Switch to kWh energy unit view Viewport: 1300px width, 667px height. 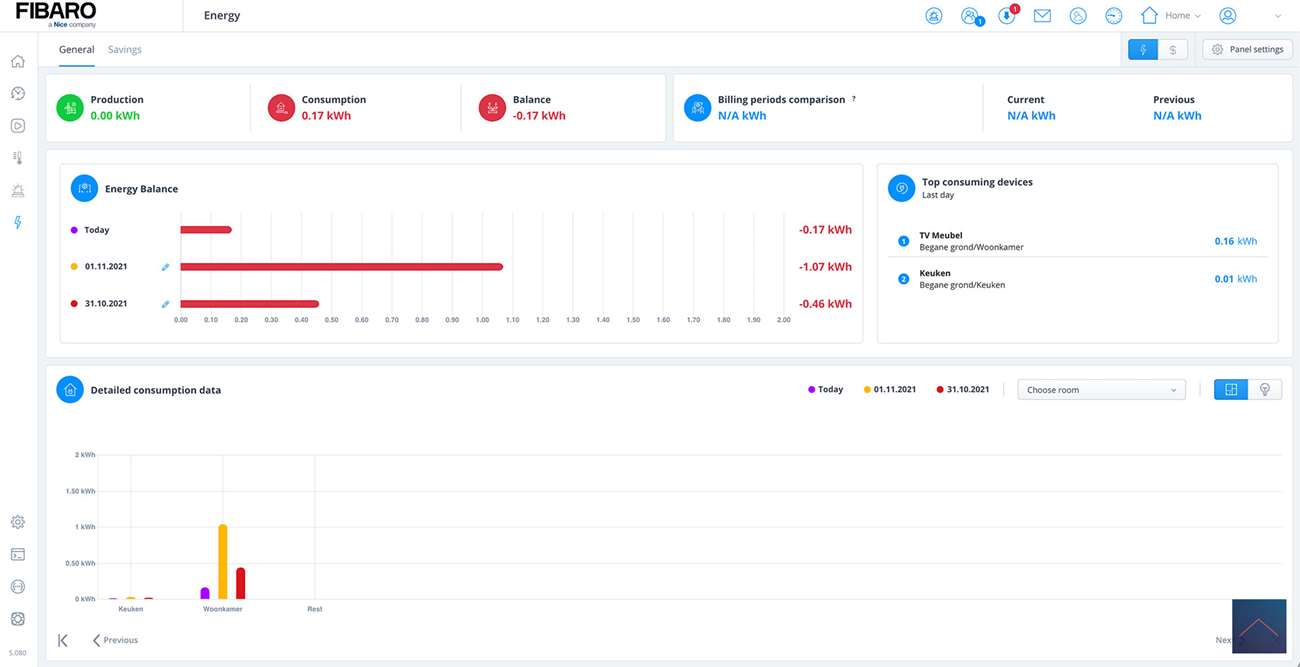pyautogui.click(x=1142, y=49)
